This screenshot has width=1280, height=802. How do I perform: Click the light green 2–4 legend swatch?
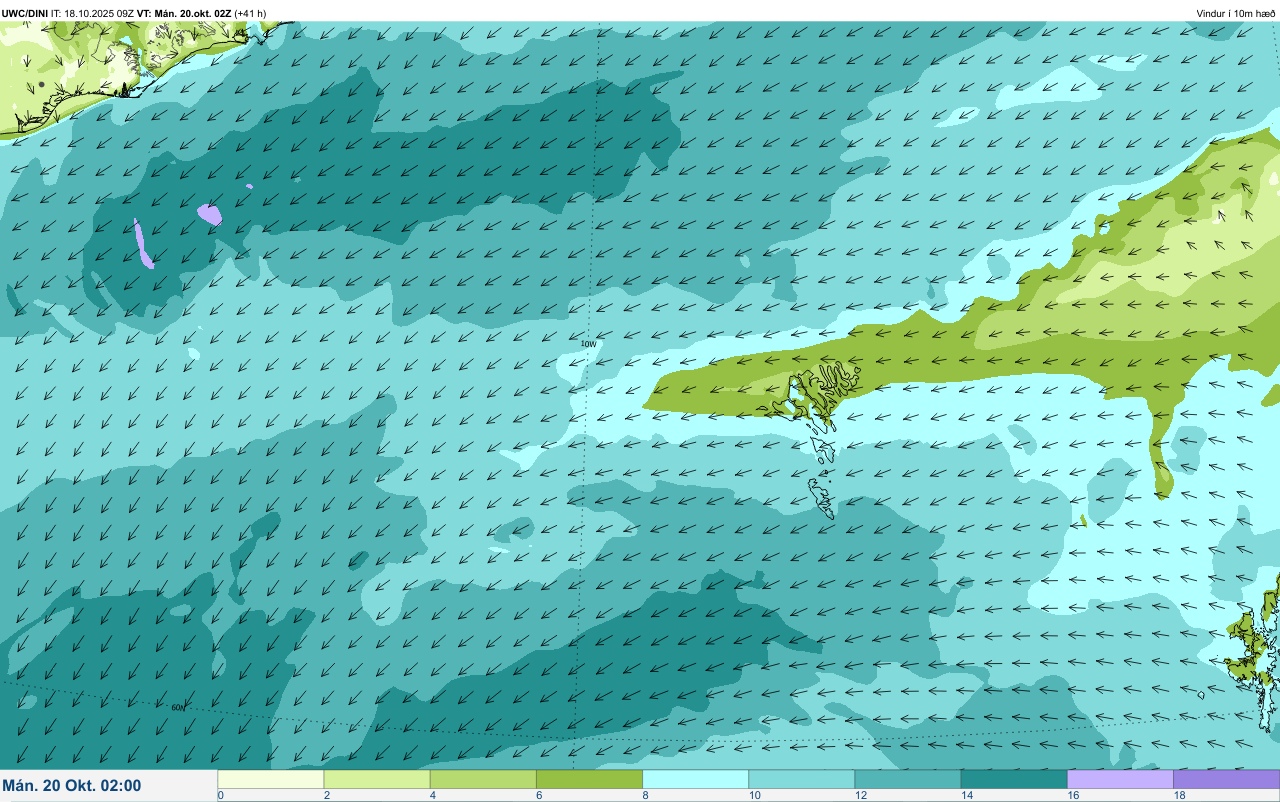click(x=377, y=779)
